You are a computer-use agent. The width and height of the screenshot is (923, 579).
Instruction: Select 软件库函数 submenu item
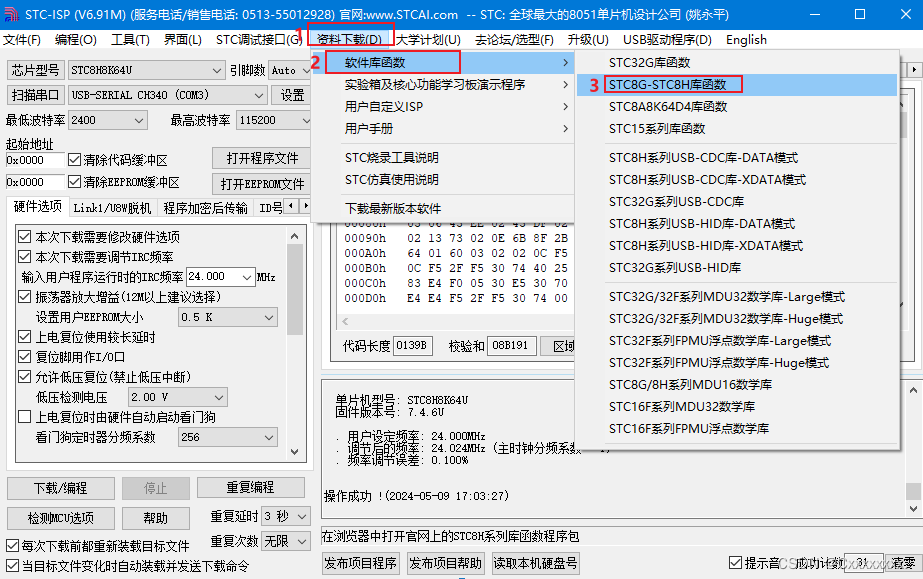coord(443,62)
